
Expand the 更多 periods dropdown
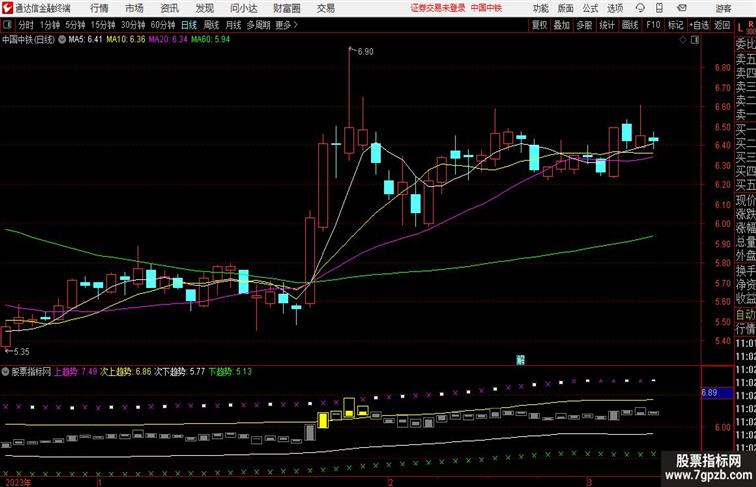click(x=286, y=25)
